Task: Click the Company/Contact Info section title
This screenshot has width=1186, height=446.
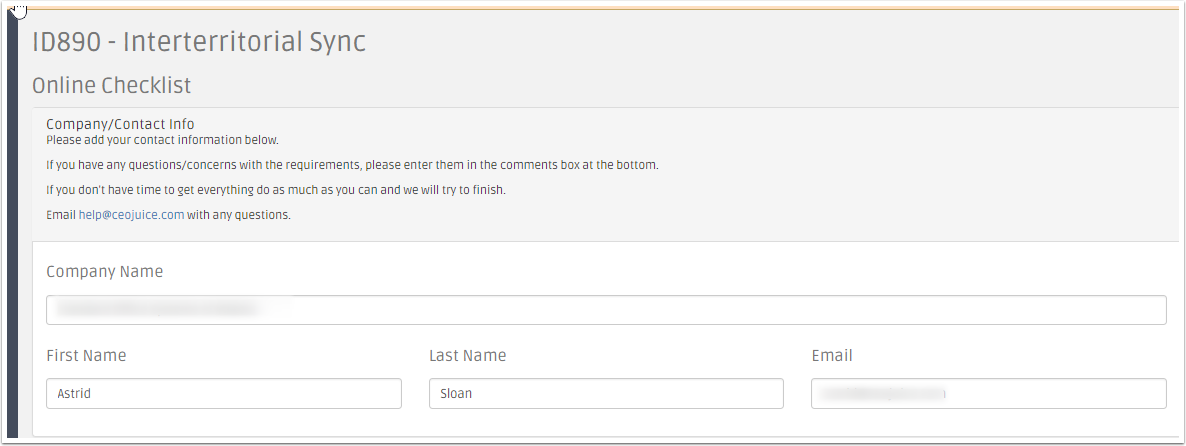Action: coord(120,124)
